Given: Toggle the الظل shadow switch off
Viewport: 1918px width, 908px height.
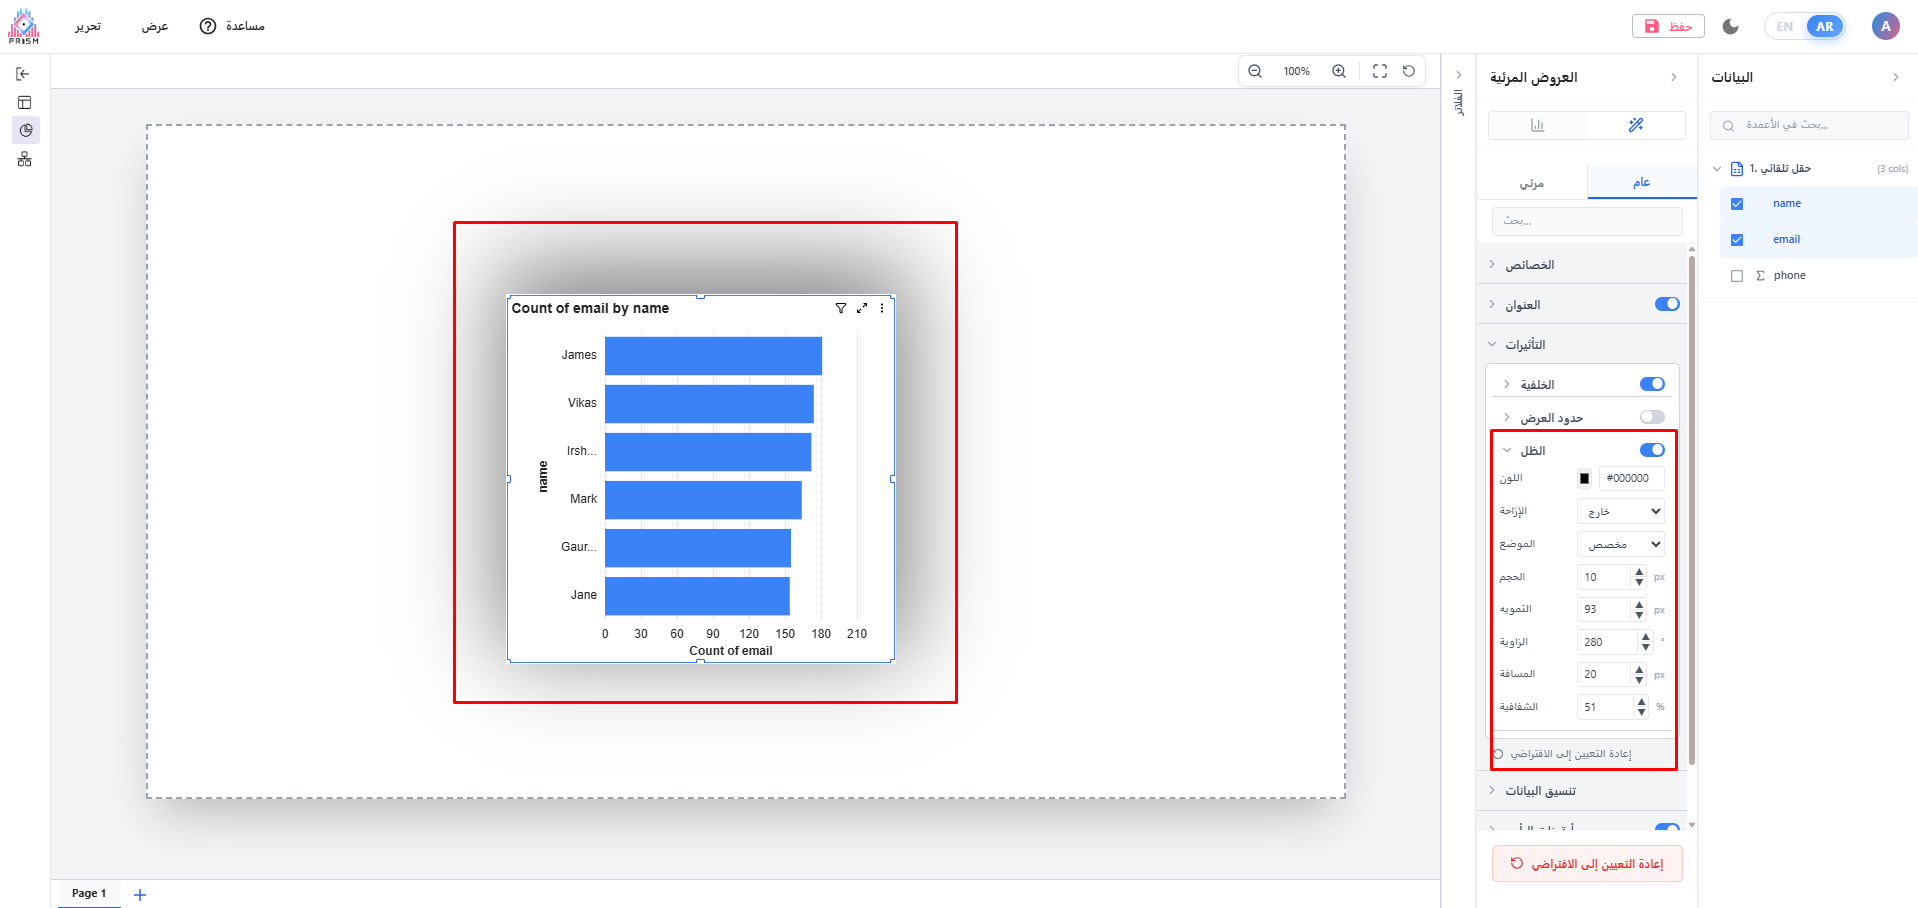Looking at the screenshot, I should coord(1652,450).
